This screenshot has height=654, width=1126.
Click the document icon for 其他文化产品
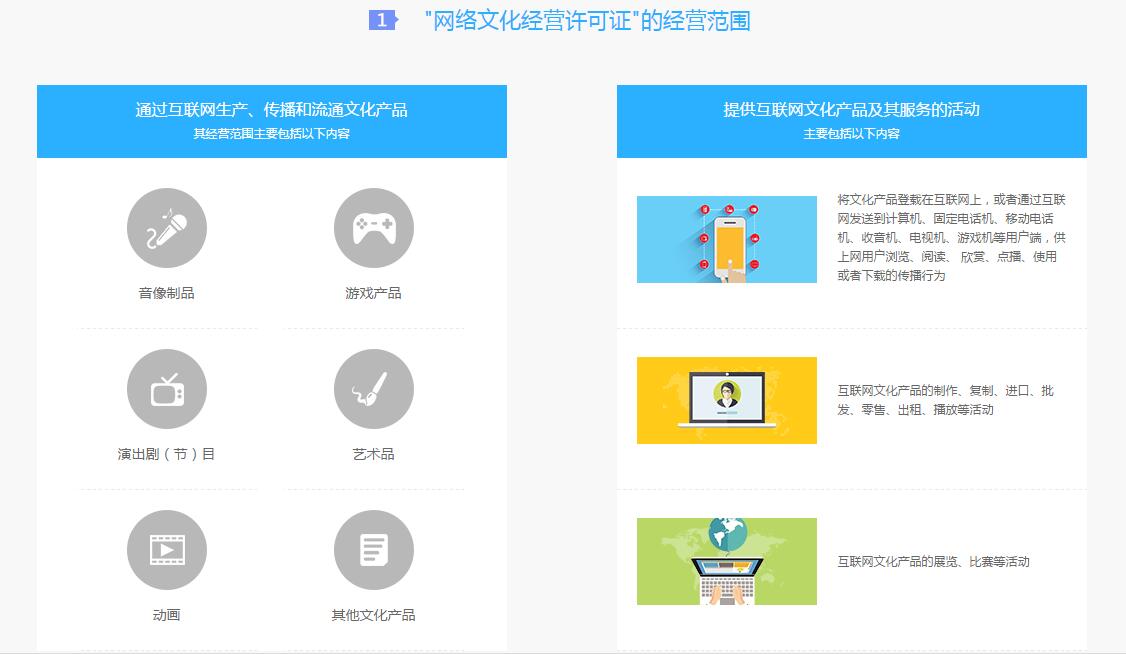(x=373, y=550)
